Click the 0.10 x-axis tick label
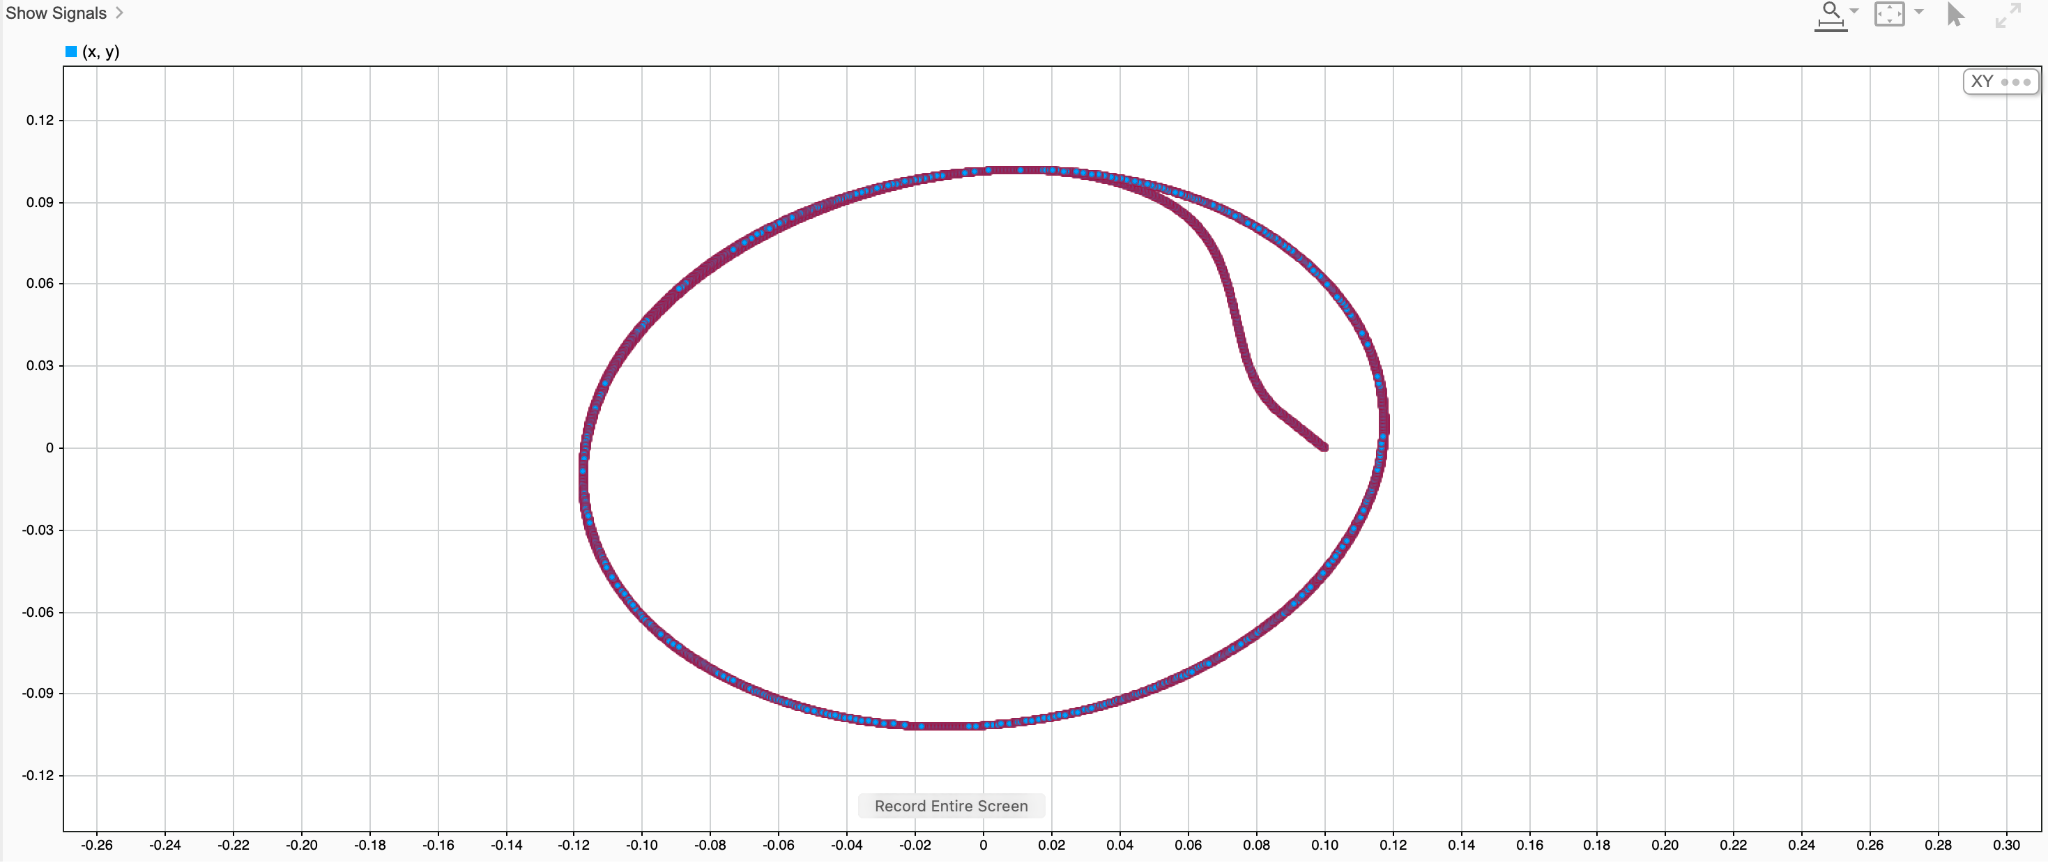The image size is (2048, 862). click(1325, 845)
